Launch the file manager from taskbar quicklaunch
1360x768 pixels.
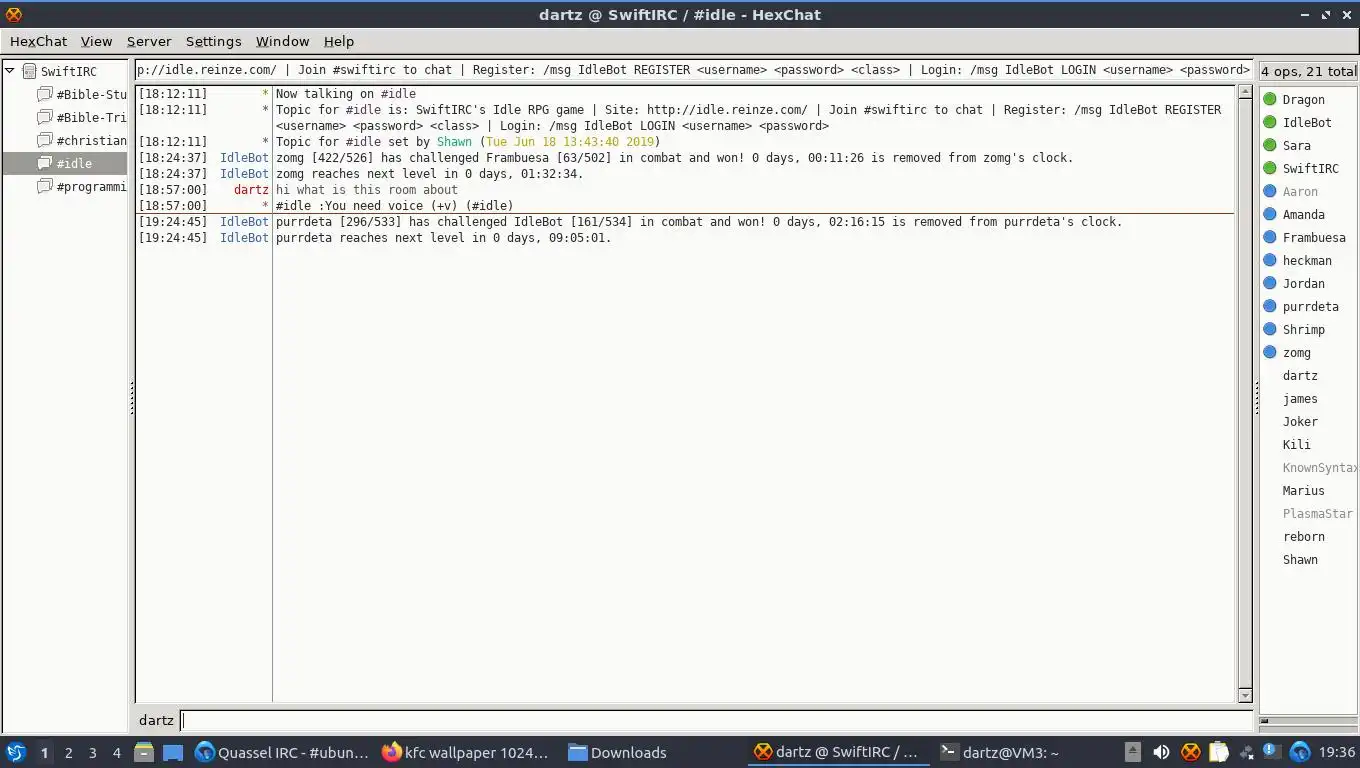tap(144, 752)
